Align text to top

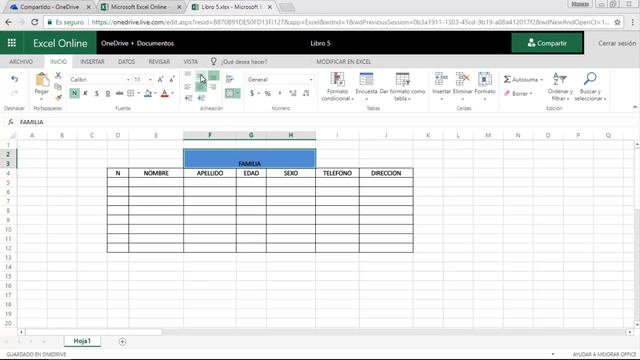click(188, 74)
